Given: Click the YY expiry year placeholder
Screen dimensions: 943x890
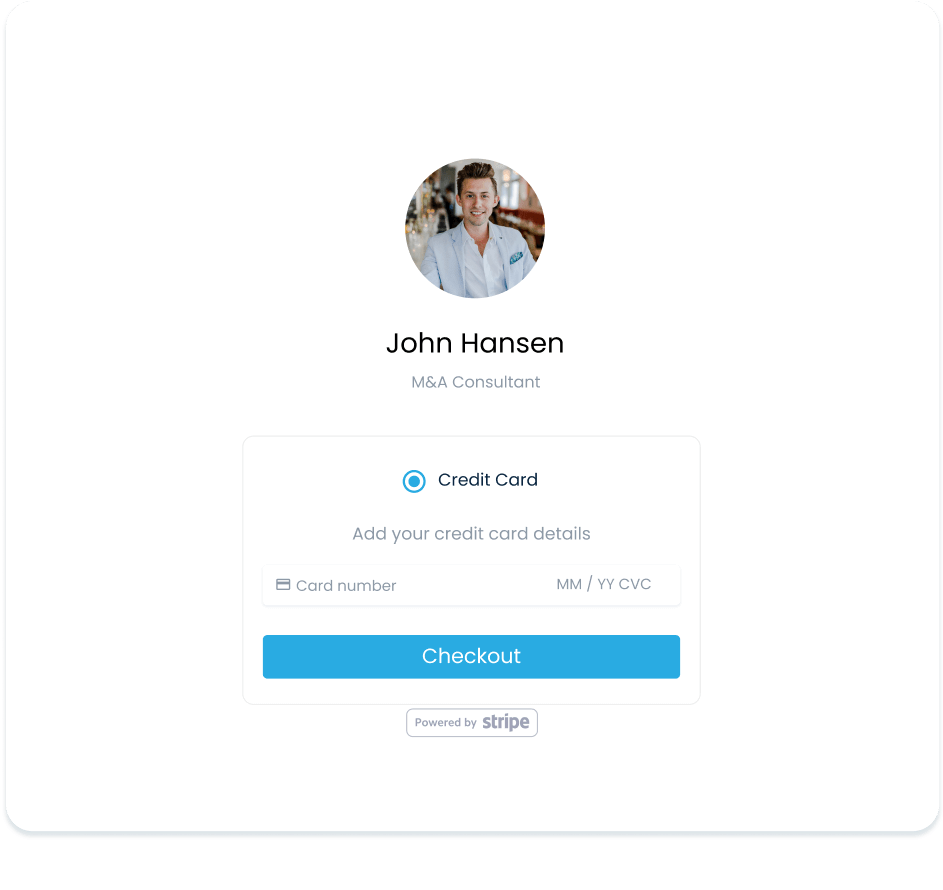Looking at the screenshot, I should click(x=606, y=585).
